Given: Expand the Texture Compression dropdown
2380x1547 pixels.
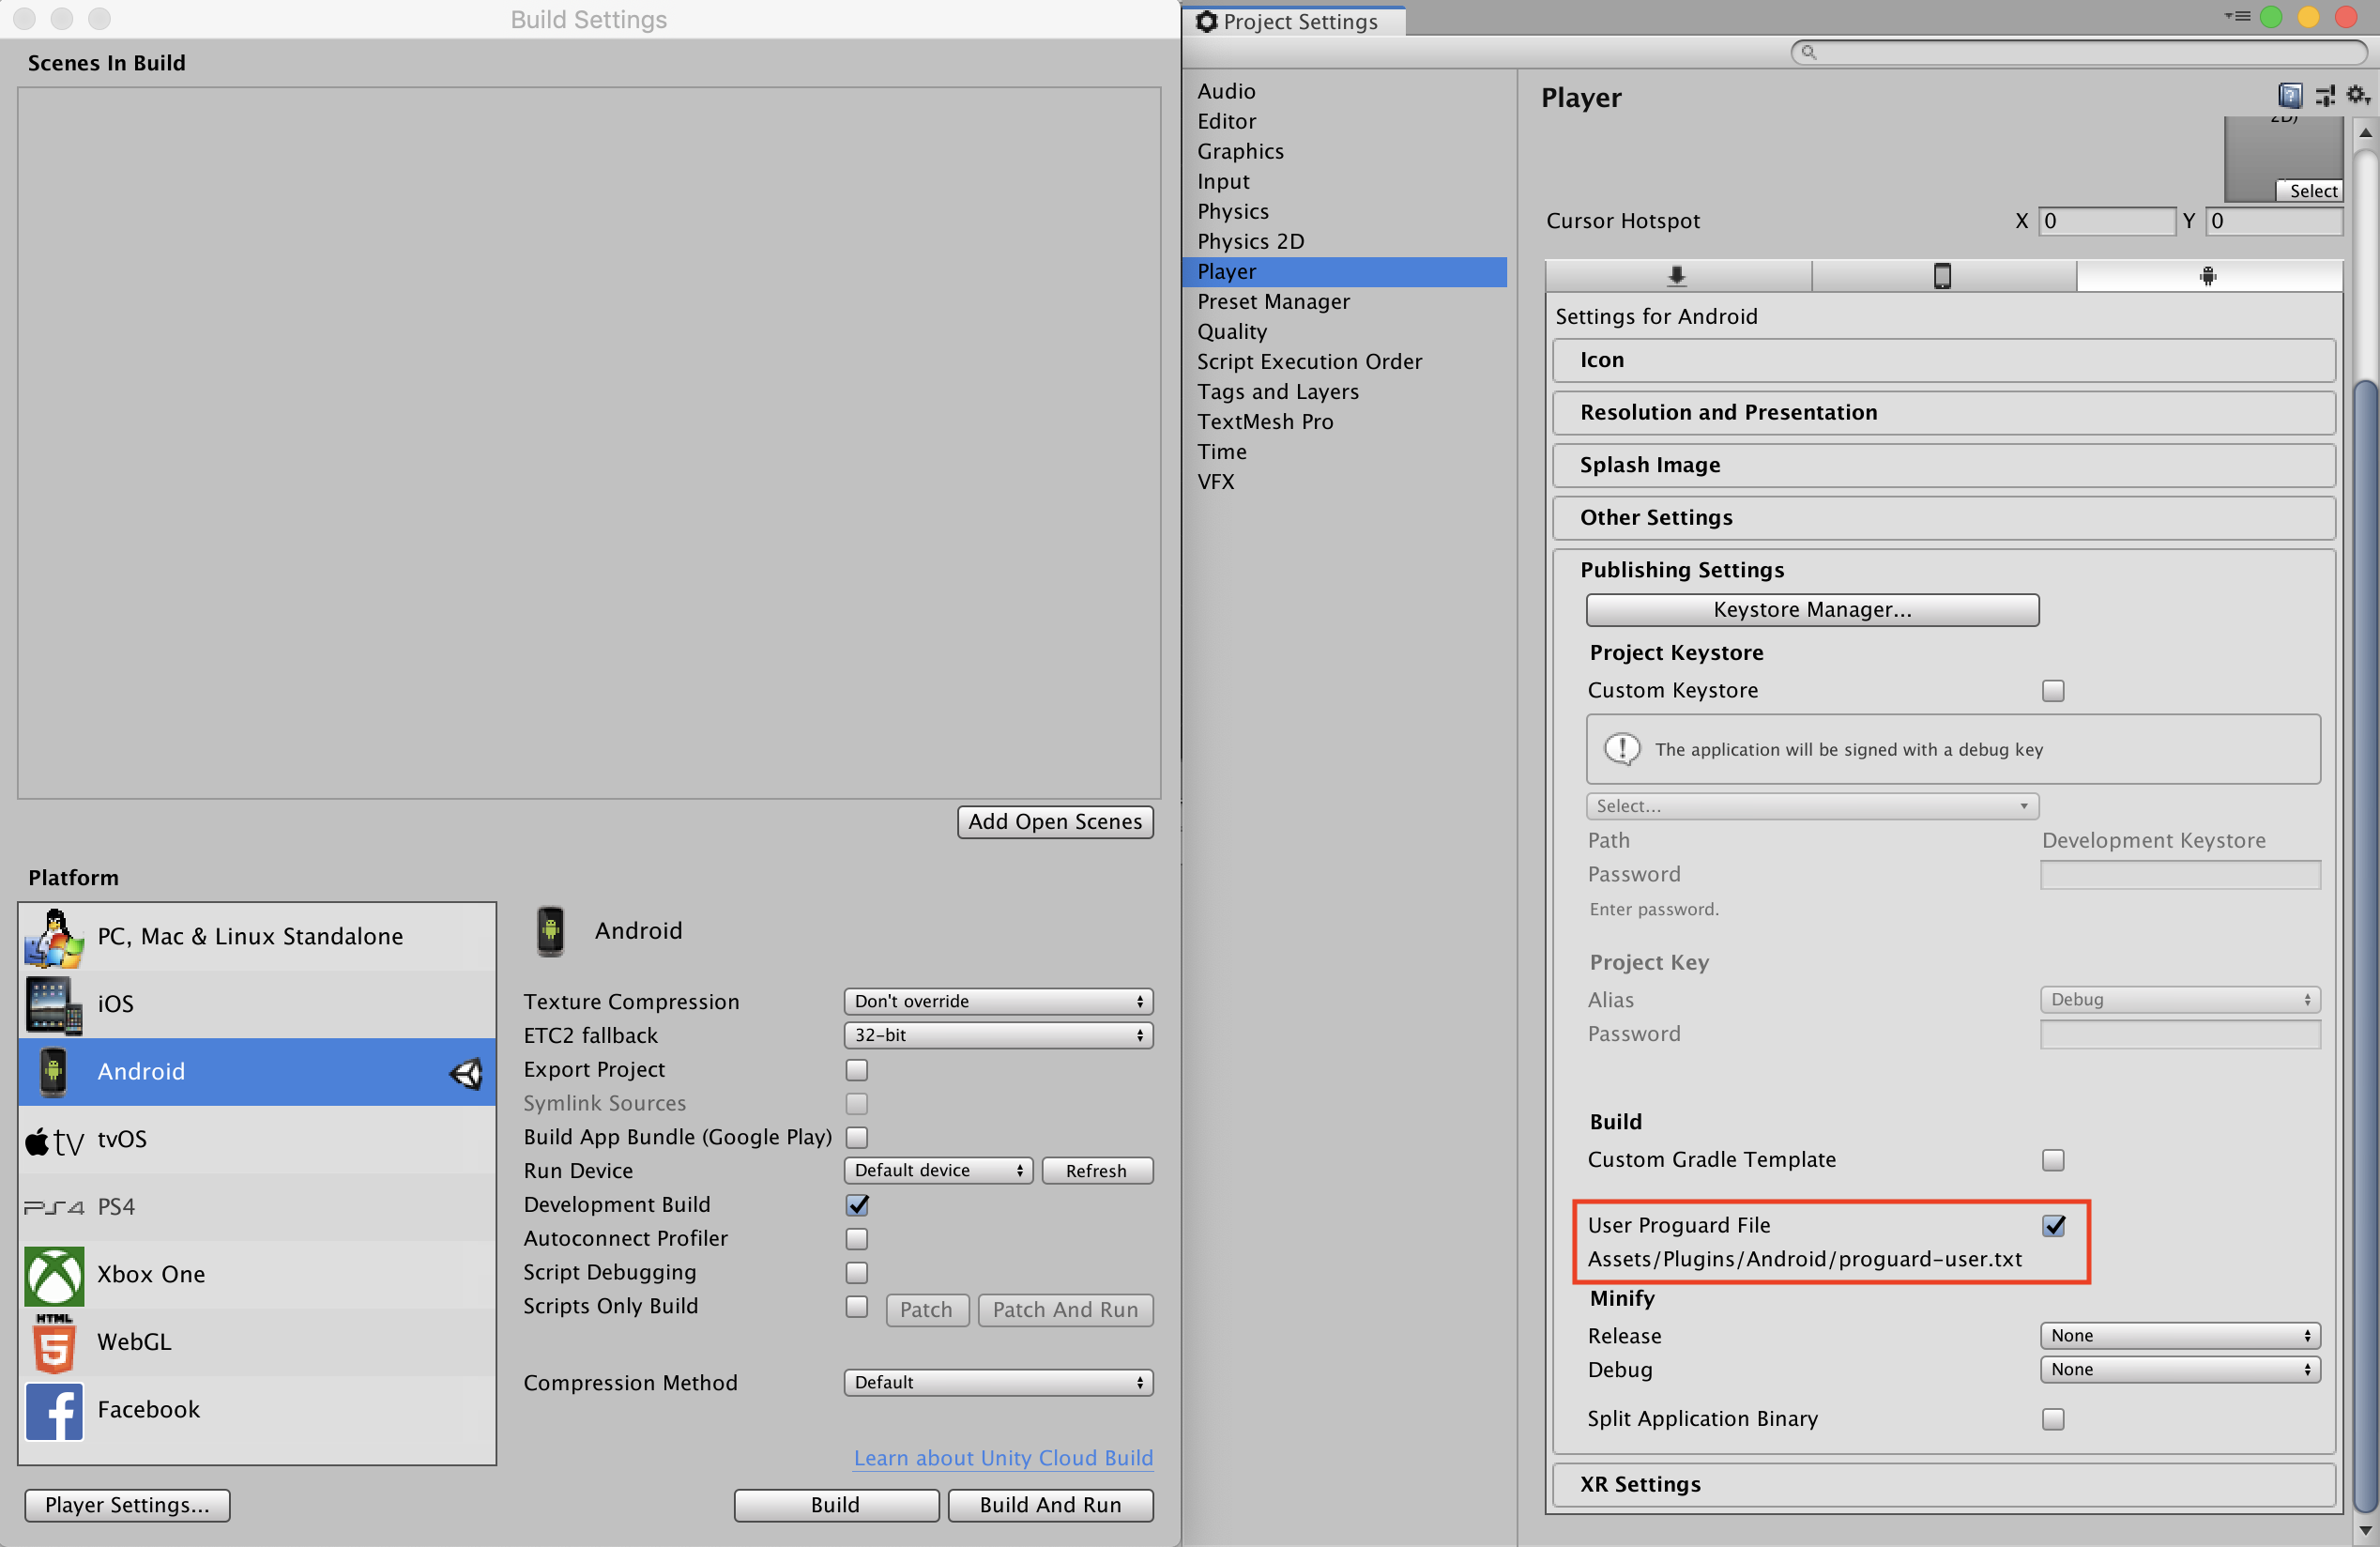Looking at the screenshot, I should (x=996, y=1001).
